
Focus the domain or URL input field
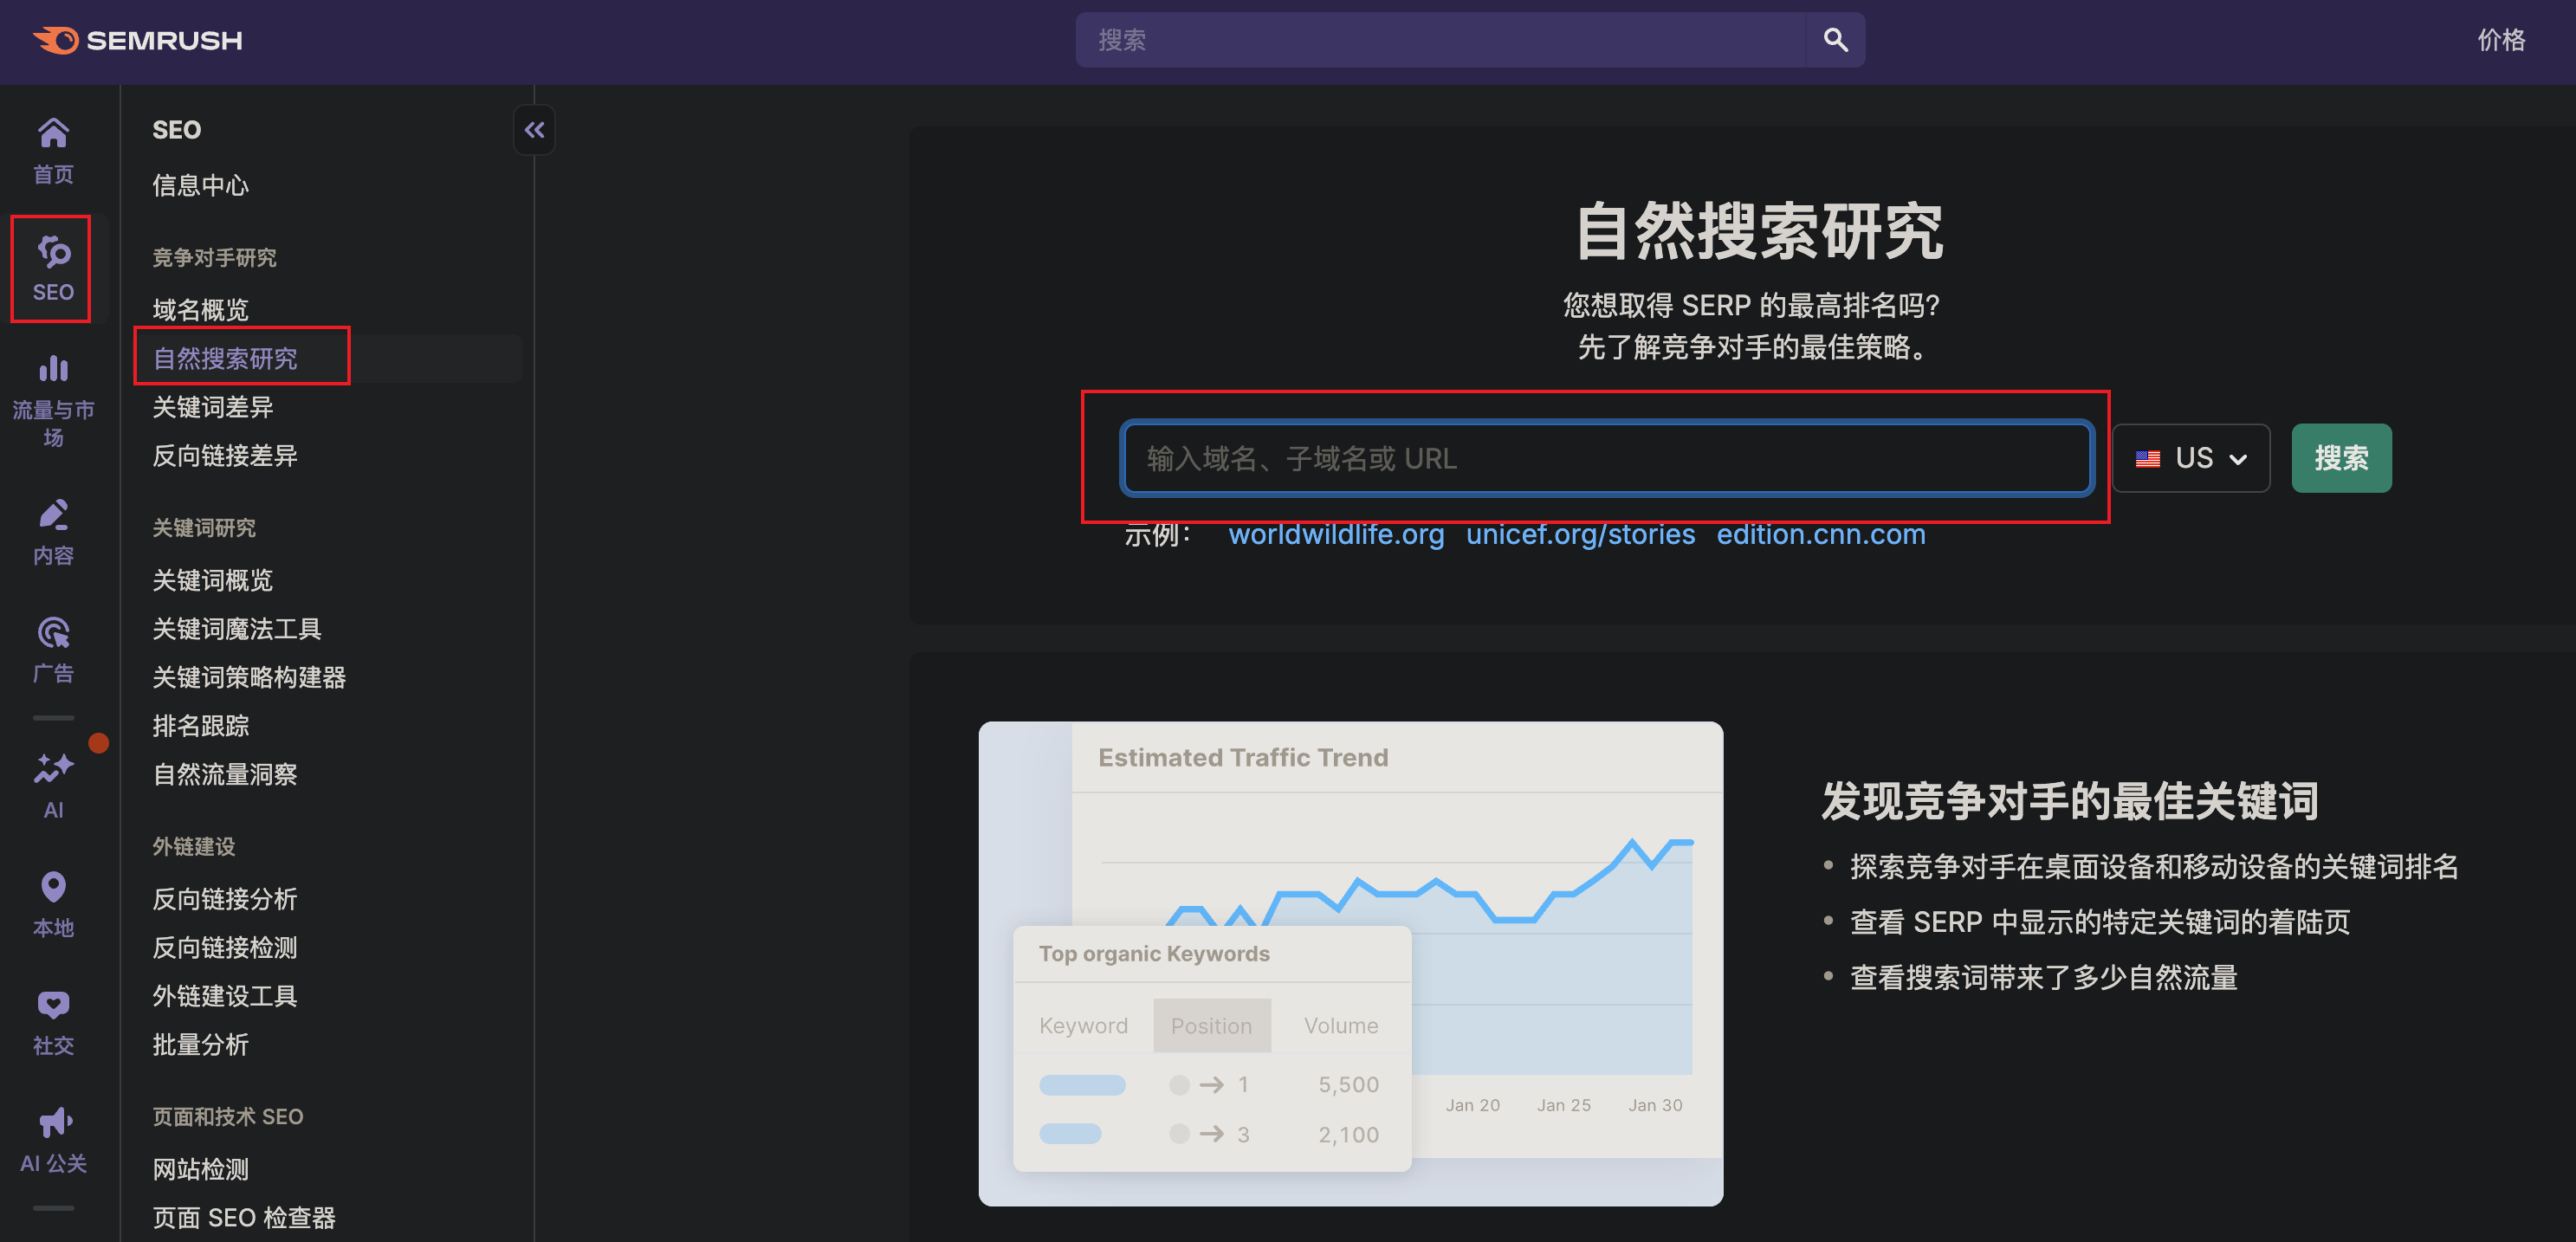[x=1606, y=458]
